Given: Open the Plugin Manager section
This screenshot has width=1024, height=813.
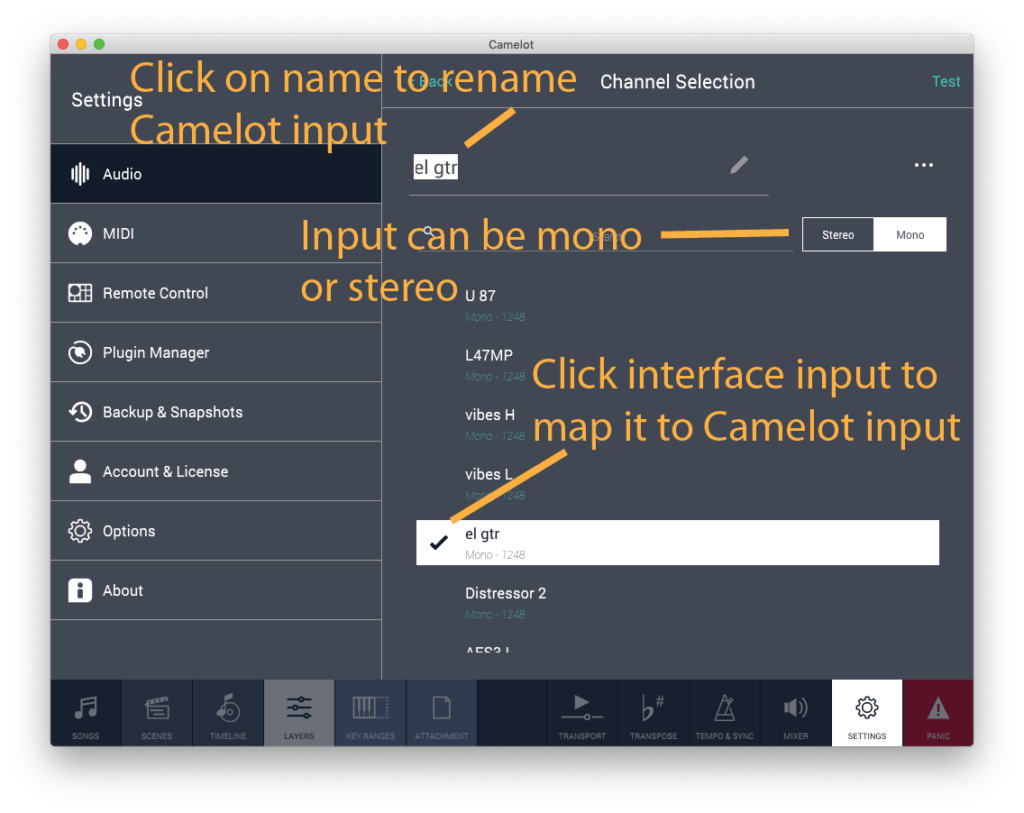Looking at the screenshot, I should 155,352.
